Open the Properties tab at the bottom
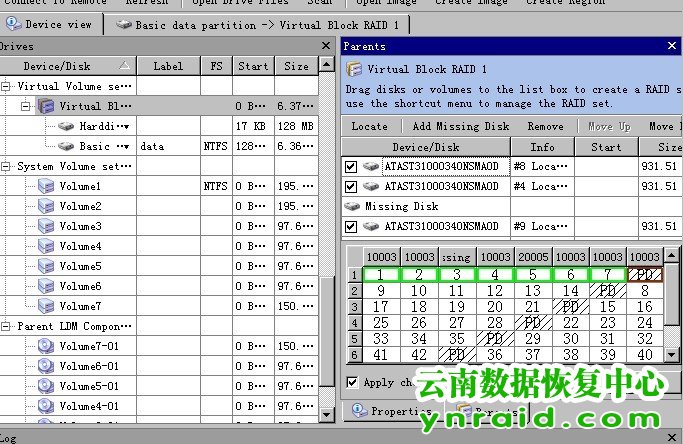This screenshot has width=683, height=444. 393,410
